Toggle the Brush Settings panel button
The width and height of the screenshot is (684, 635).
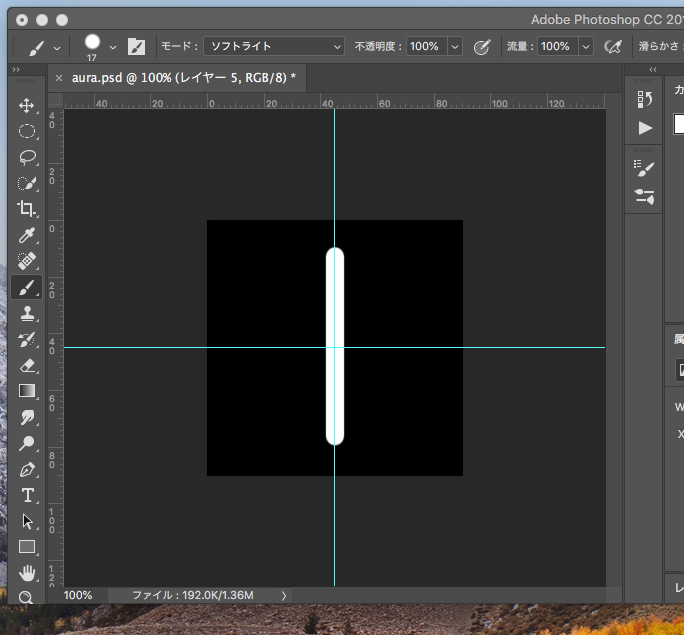click(x=136, y=46)
